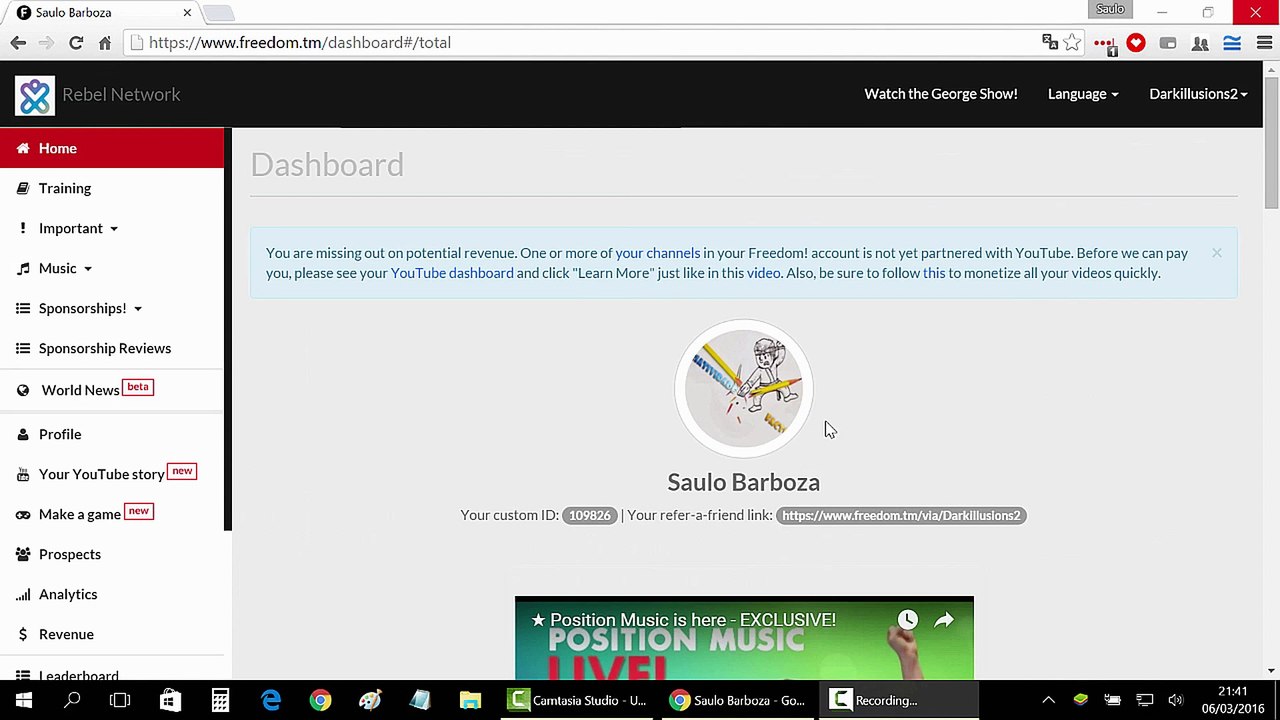Click the red heart extension icon
1280x720 pixels.
click(x=1136, y=43)
